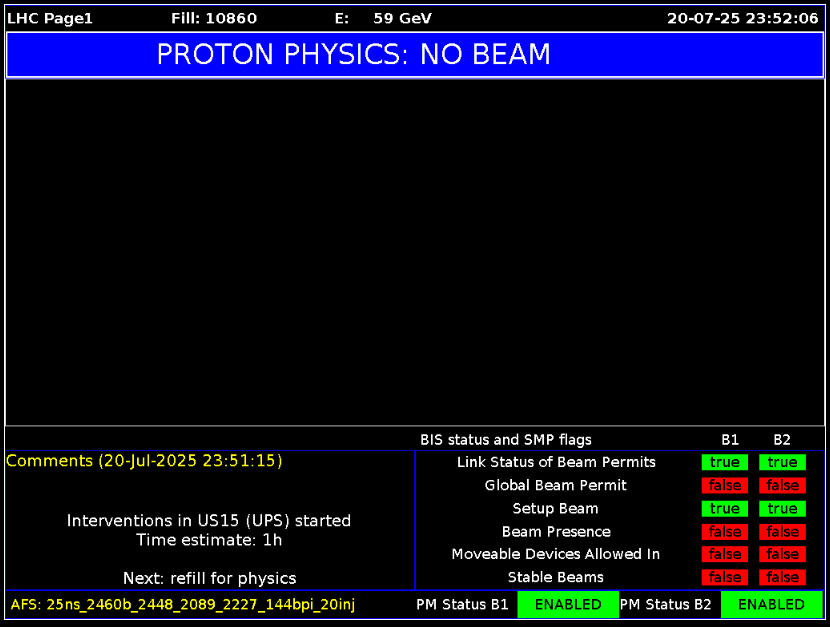Click the Global Beam Permit label
830x627 pixels.
click(x=556, y=485)
